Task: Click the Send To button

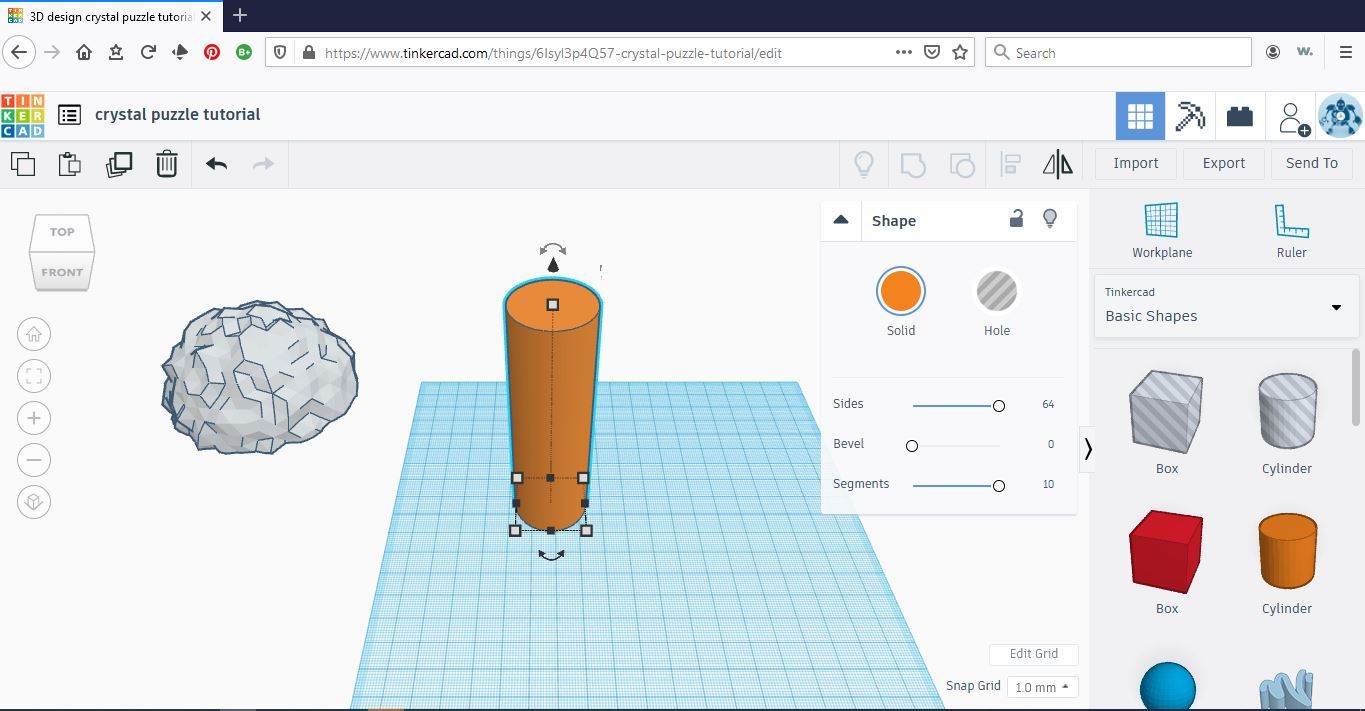Action: [1312, 163]
